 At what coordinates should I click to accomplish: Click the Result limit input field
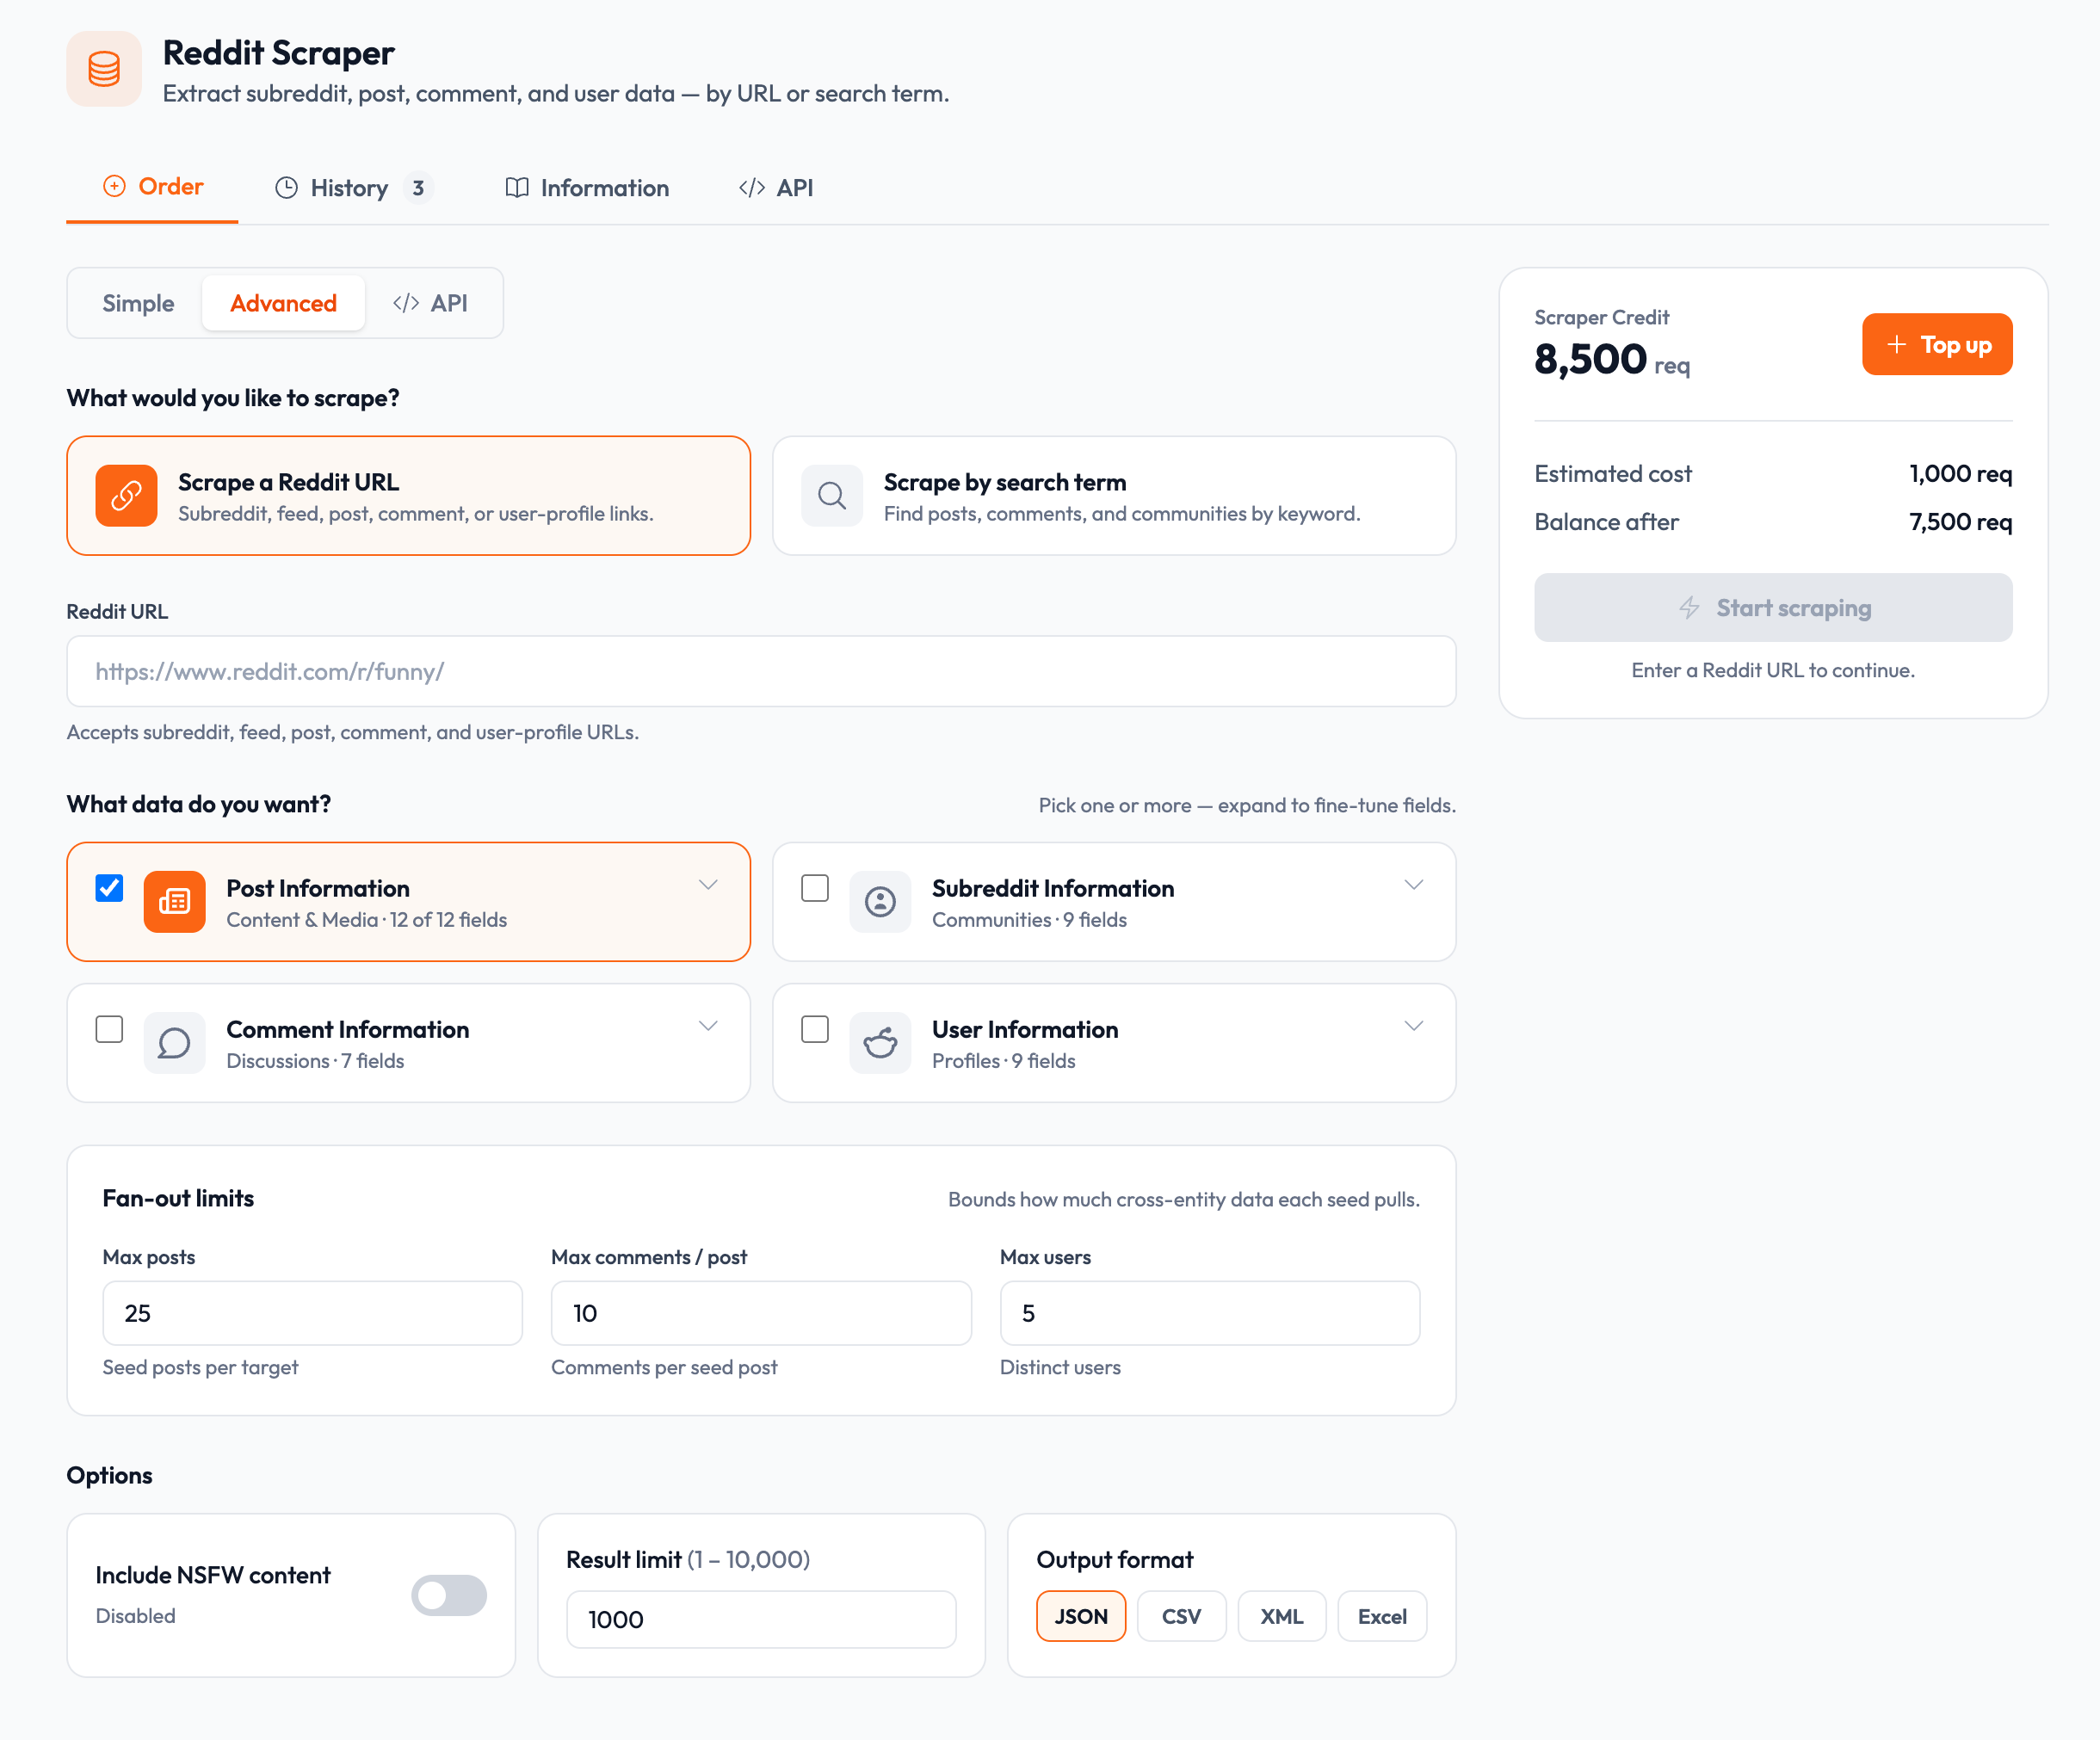coord(761,1620)
